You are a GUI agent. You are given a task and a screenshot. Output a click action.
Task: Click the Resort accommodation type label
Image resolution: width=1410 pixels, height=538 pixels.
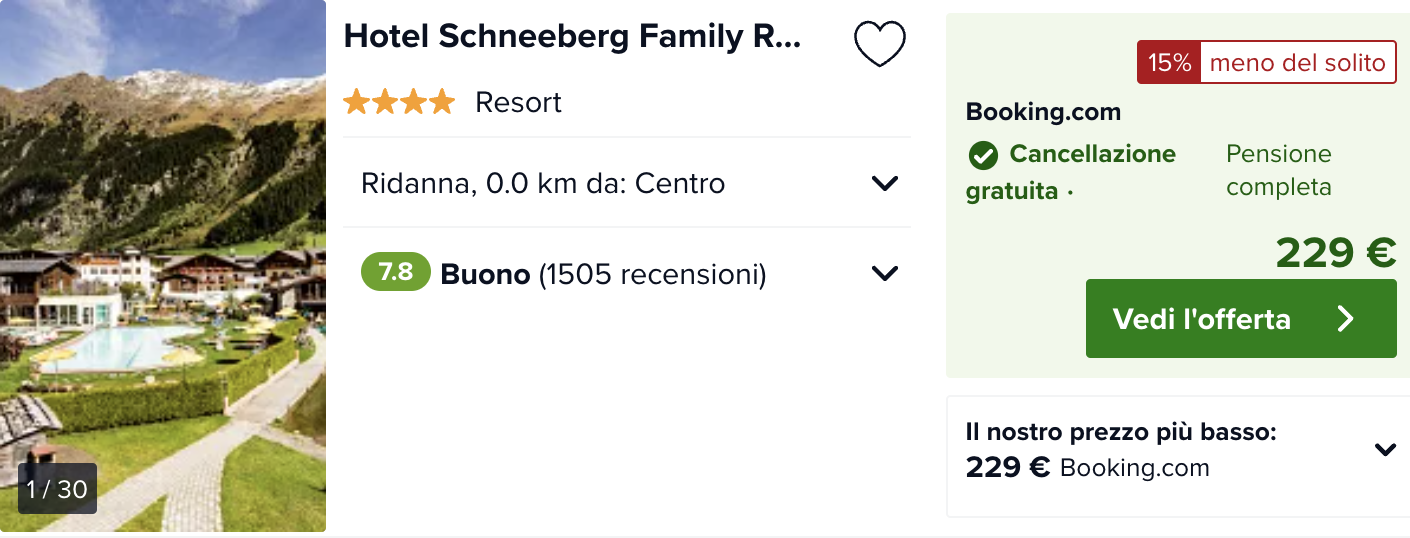click(x=518, y=102)
